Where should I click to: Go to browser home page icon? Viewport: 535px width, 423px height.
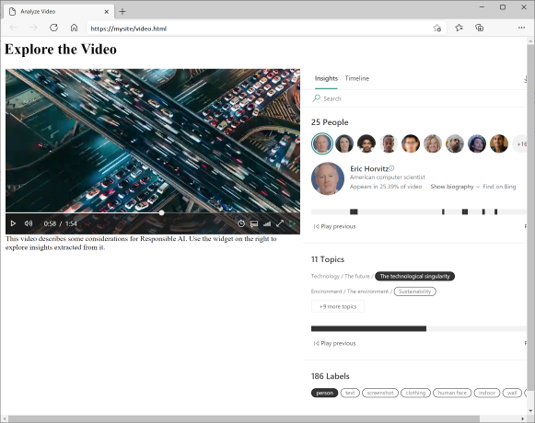[x=74, y=28]
